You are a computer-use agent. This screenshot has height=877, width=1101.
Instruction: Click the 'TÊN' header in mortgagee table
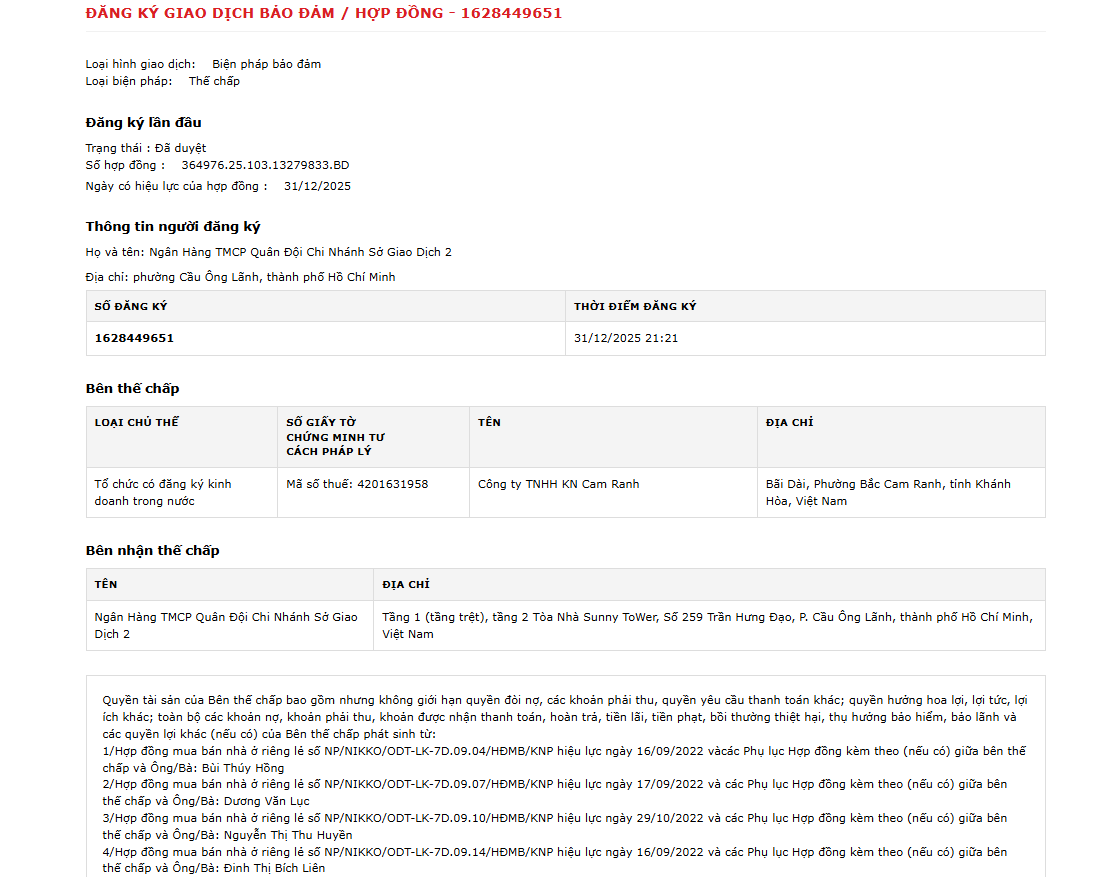(x=230, y=585)
